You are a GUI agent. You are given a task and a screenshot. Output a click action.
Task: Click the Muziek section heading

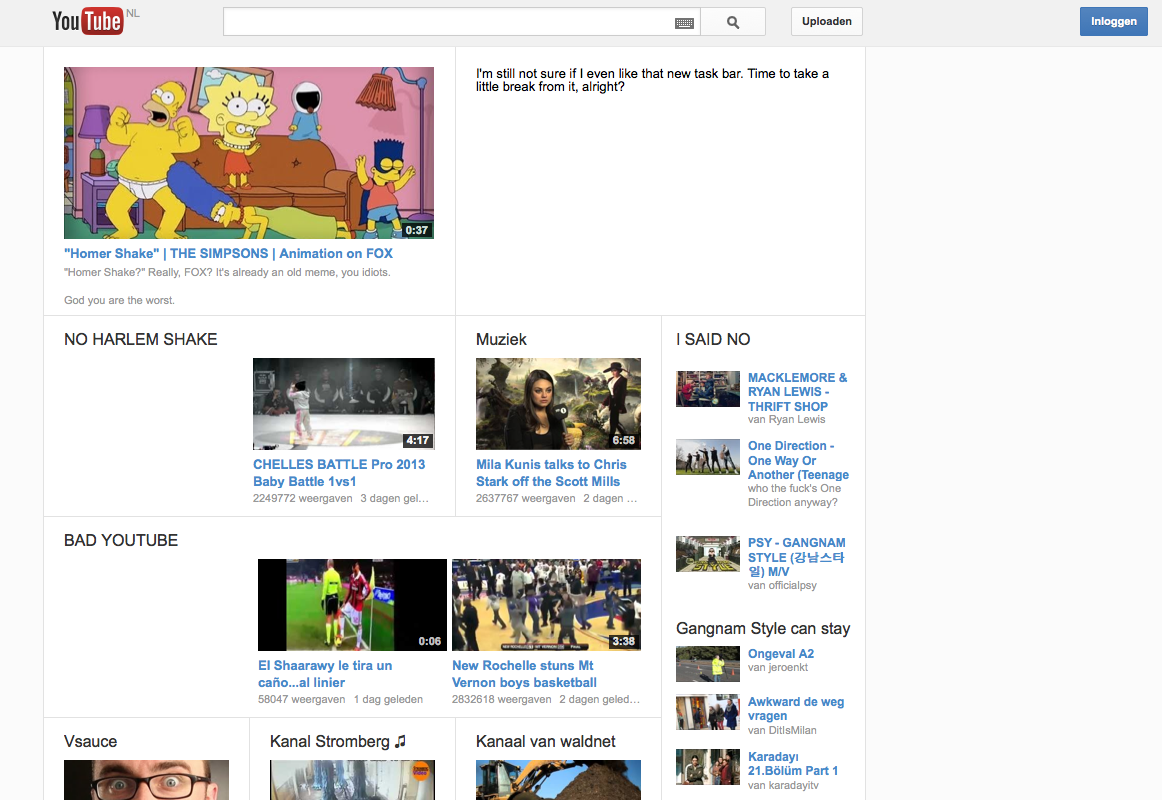[x=501, y=339]
